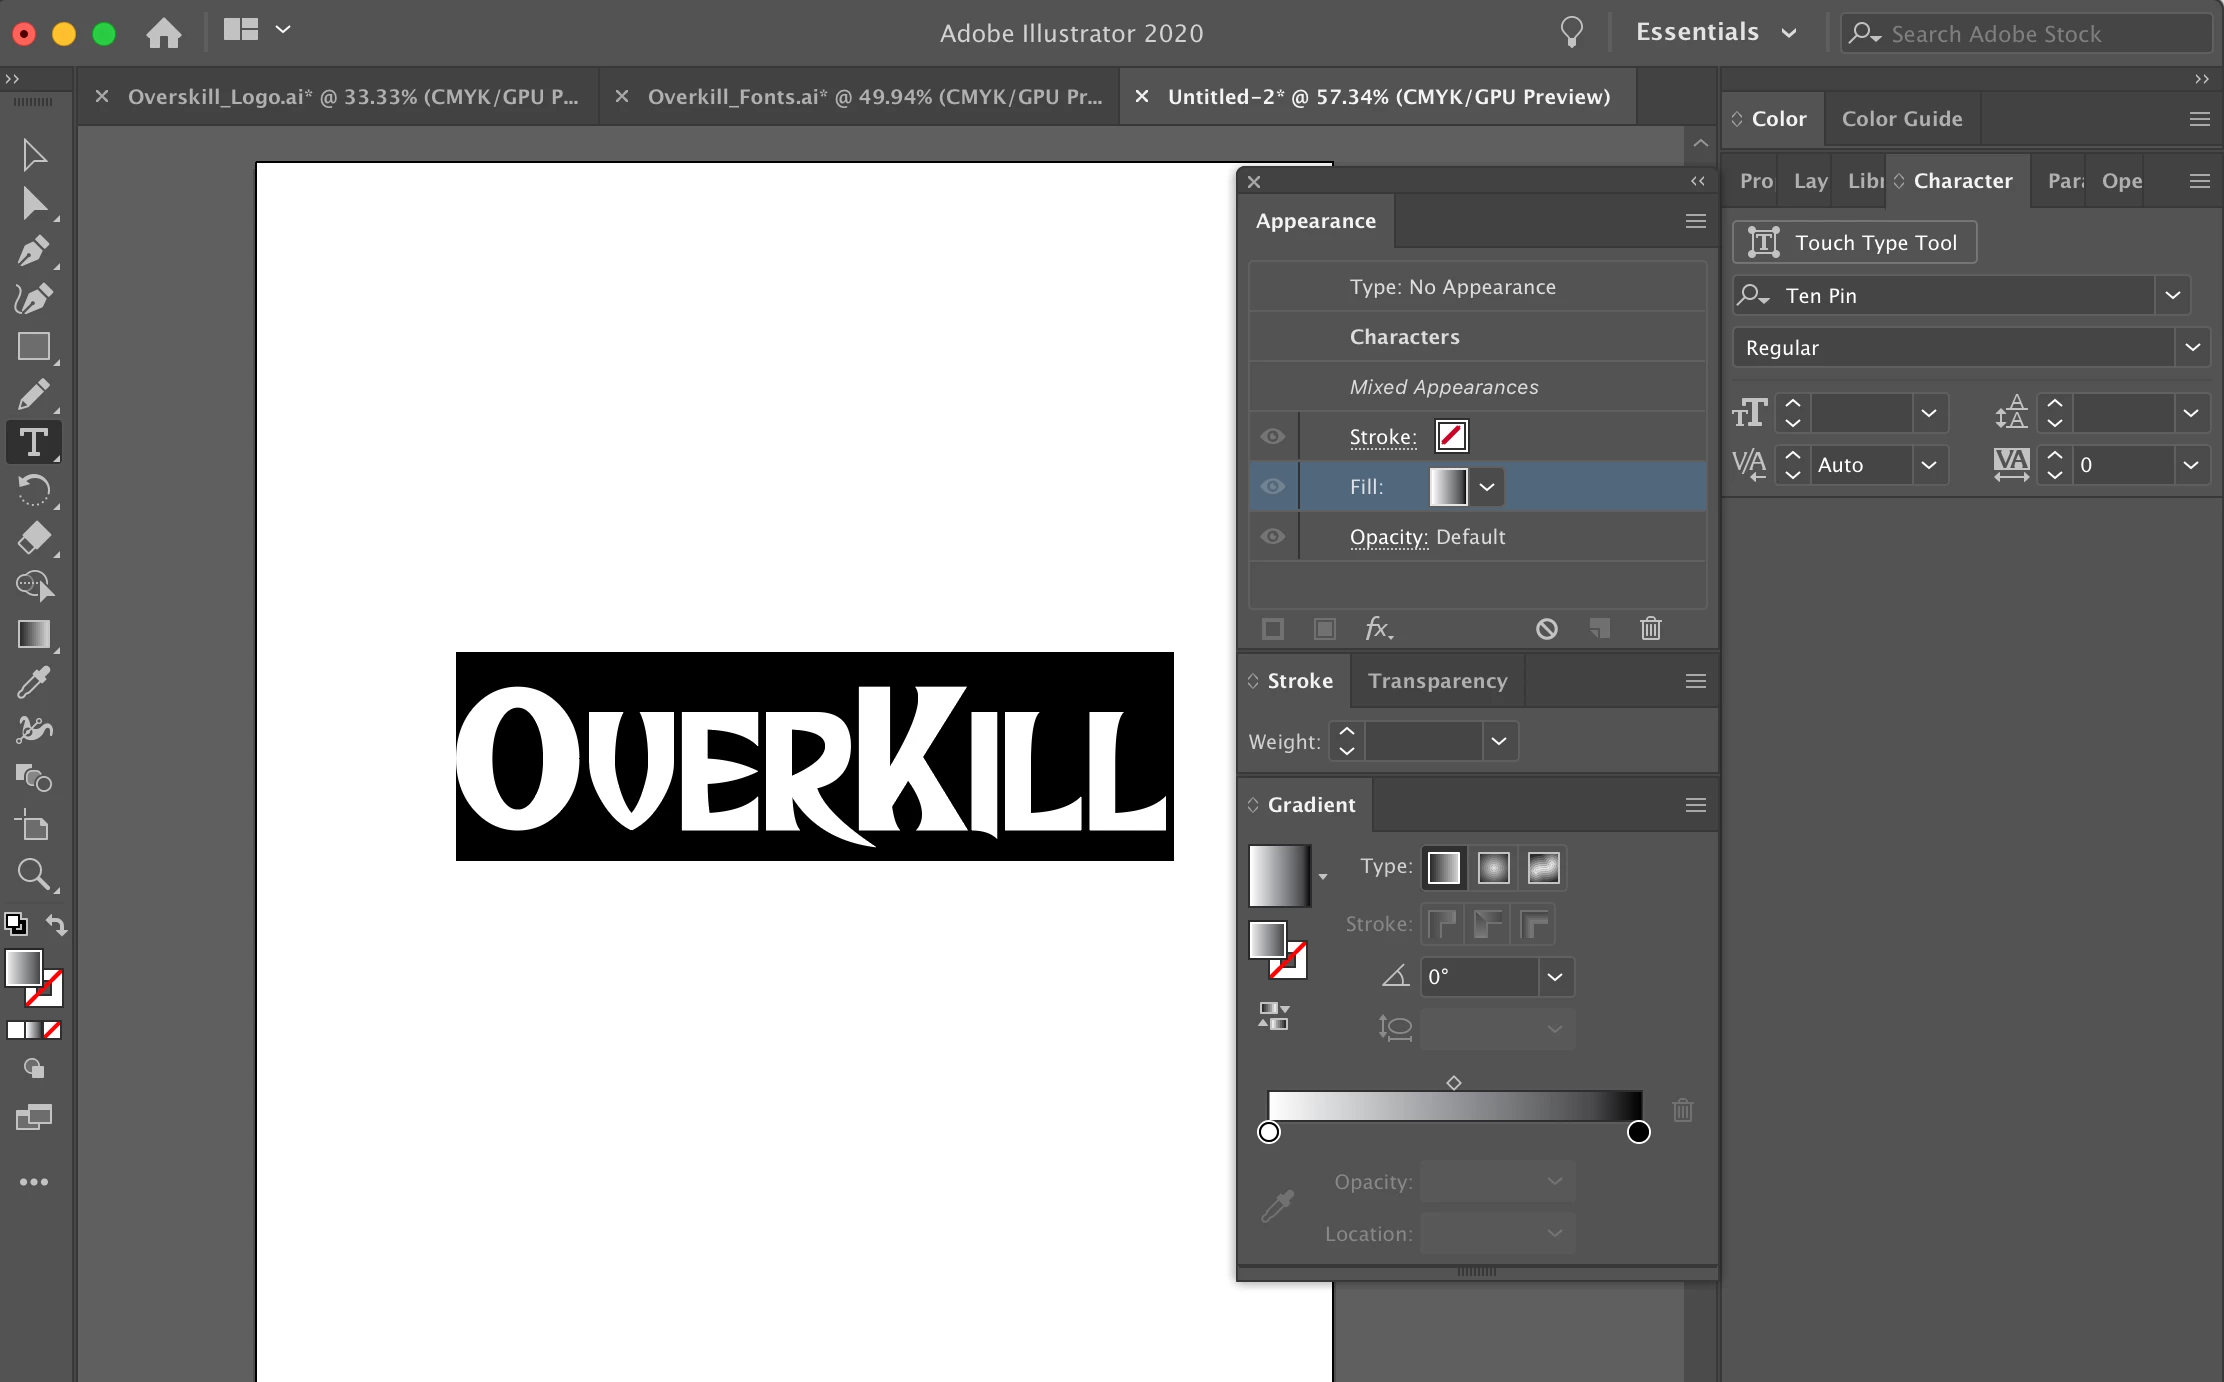Toggle Opacity row visibility eye
2224x1382 pixels.
(1272, 536)
